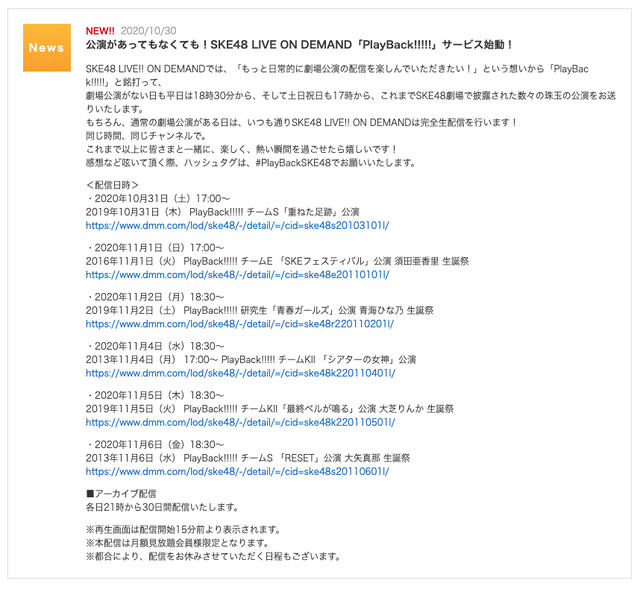
Task: Click the orange News badge icon
Action: pyautogui.click(x=47, y=48)
